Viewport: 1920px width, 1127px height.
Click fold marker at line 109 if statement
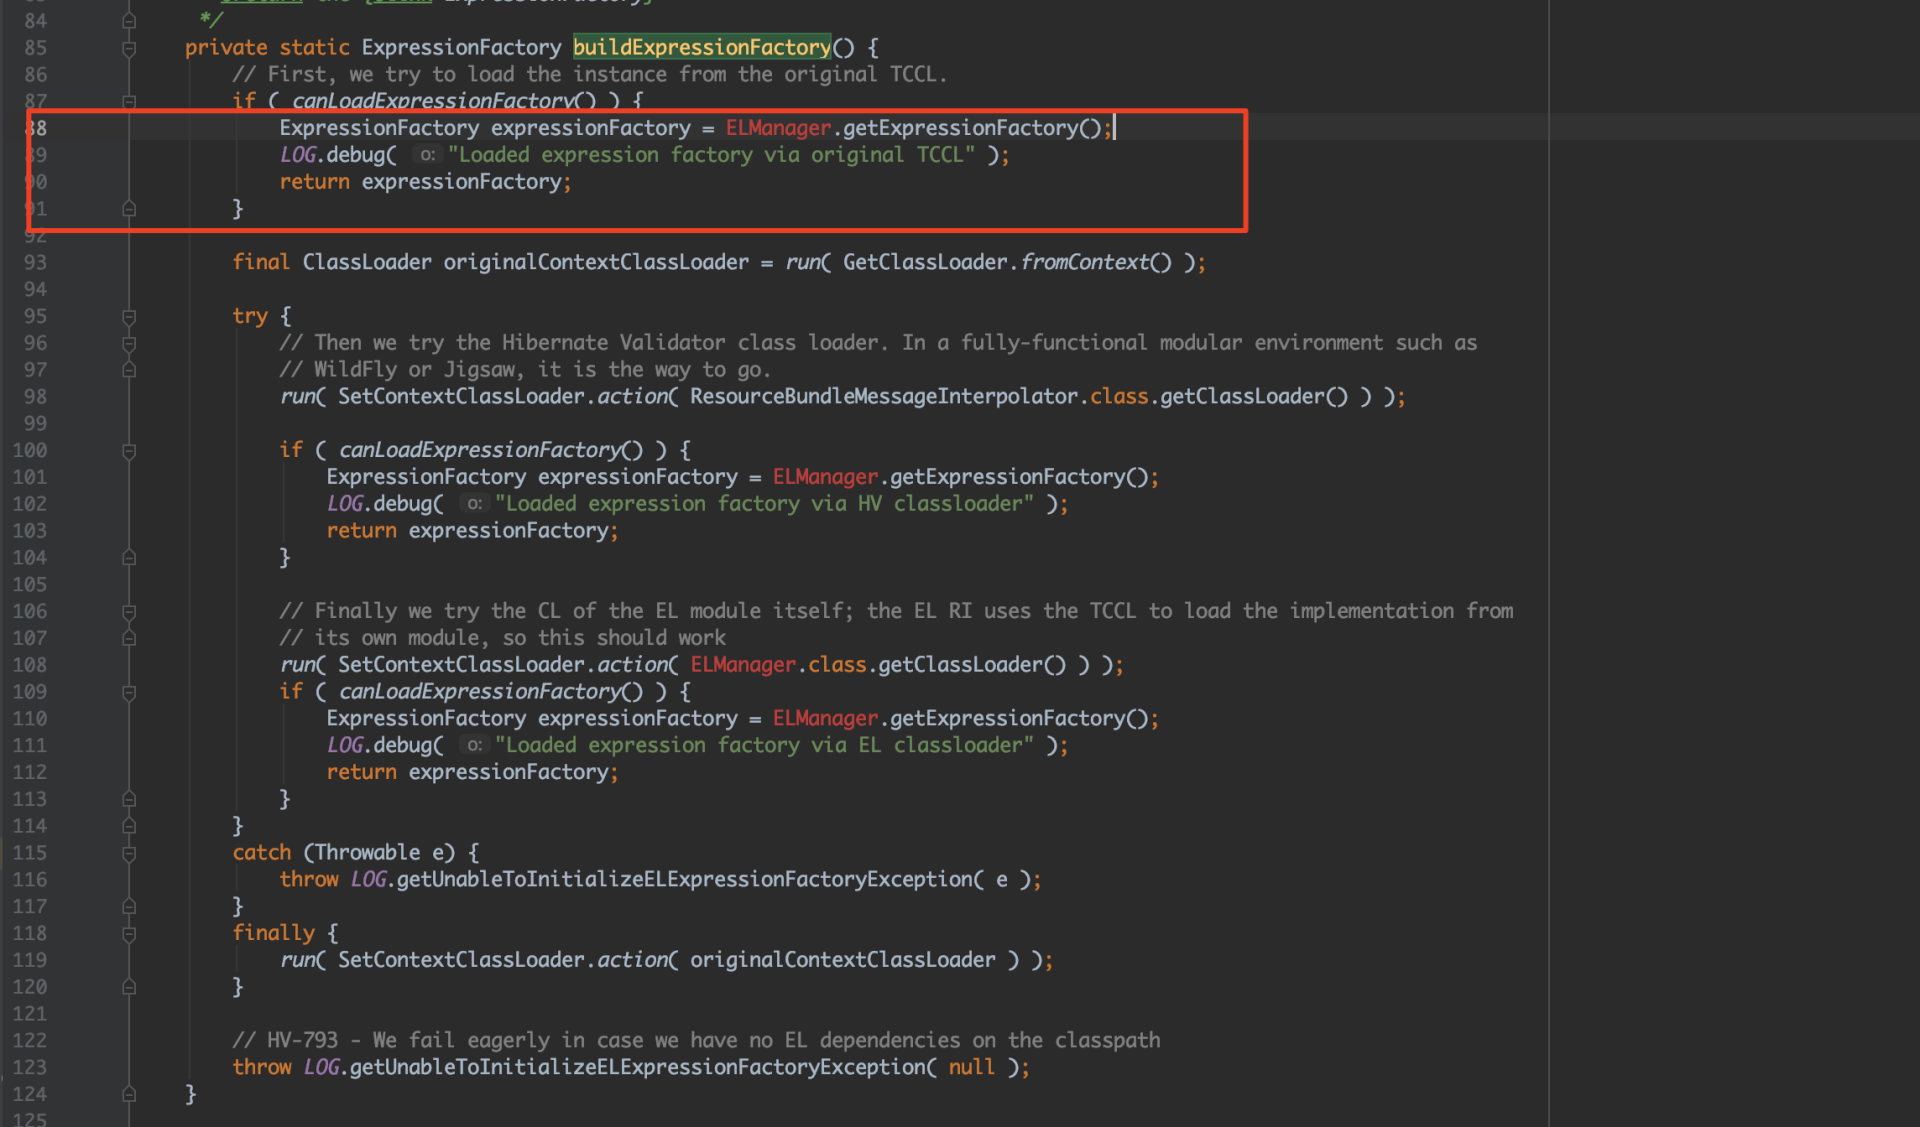pyautogui.click(x=129, y=692)
